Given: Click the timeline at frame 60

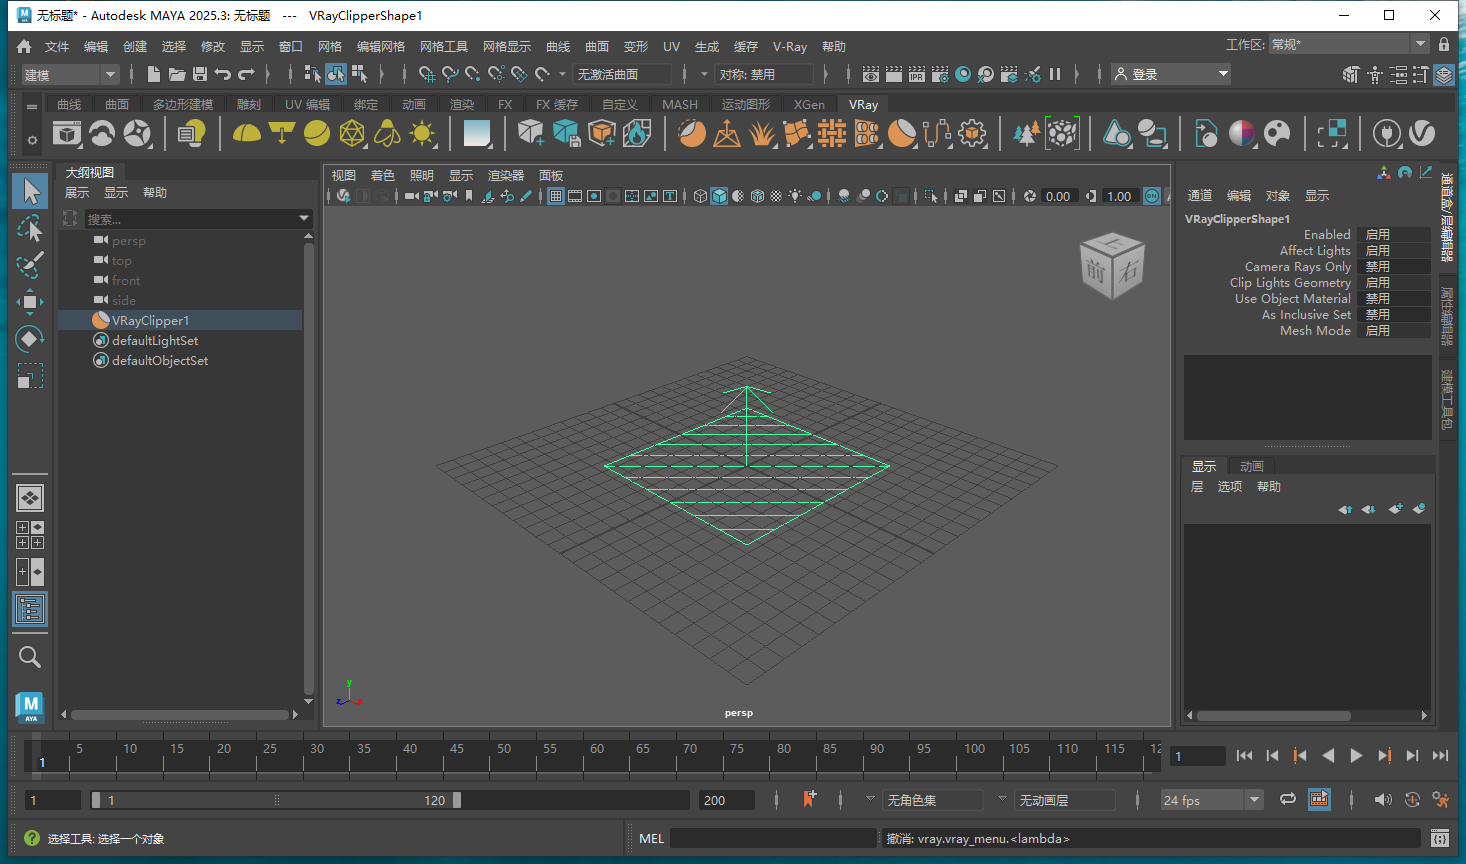Looking at the screenshot, I should pyautogui.click(x=596, y=756).
